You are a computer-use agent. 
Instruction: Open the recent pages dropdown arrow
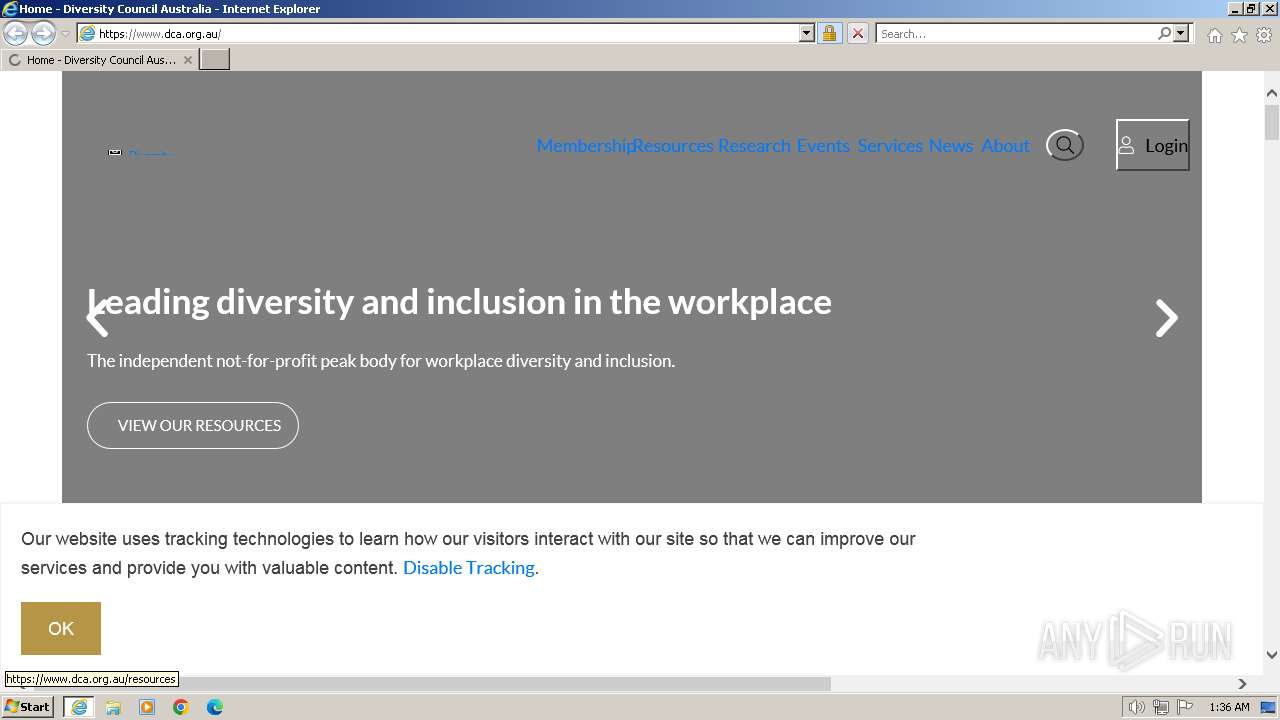pos(66,34)
